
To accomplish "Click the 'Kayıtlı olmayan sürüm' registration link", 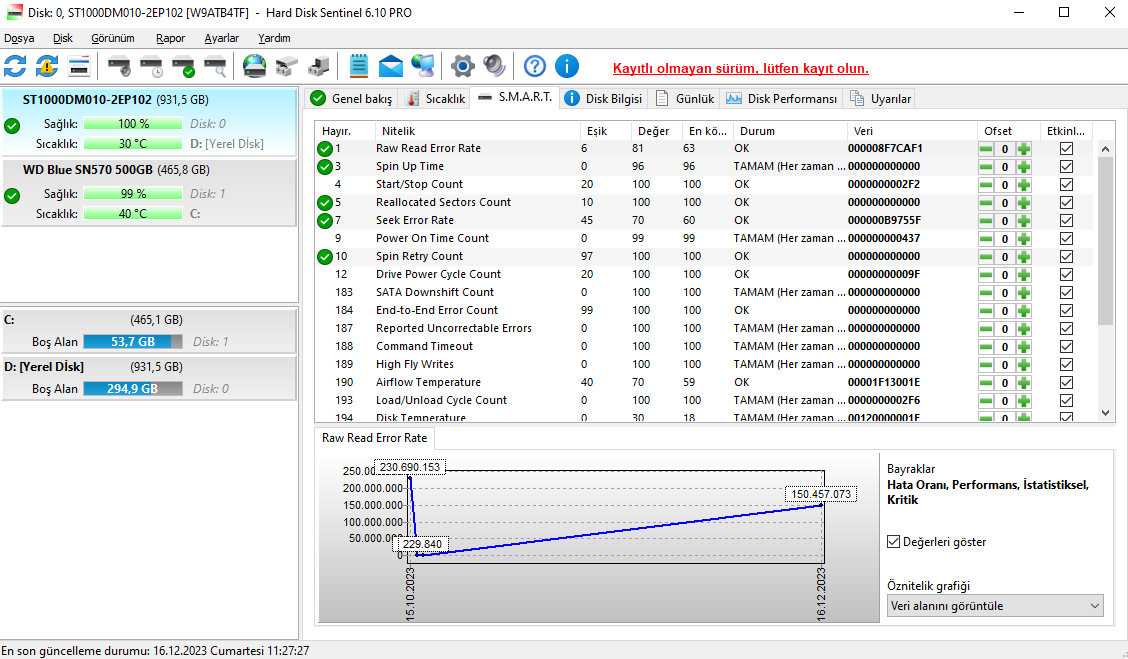I will [x=740, y=69].
